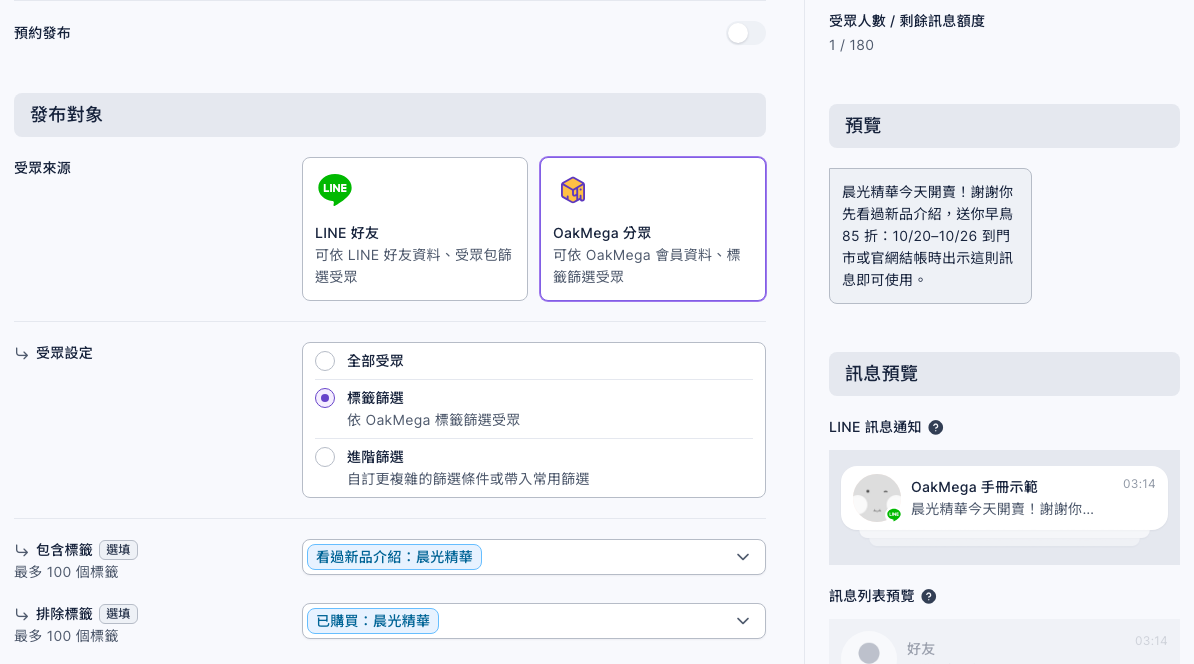Click the 好友 avatar in message list preview
This screenshot has width=1194, height=664.
tap(869, 650)
